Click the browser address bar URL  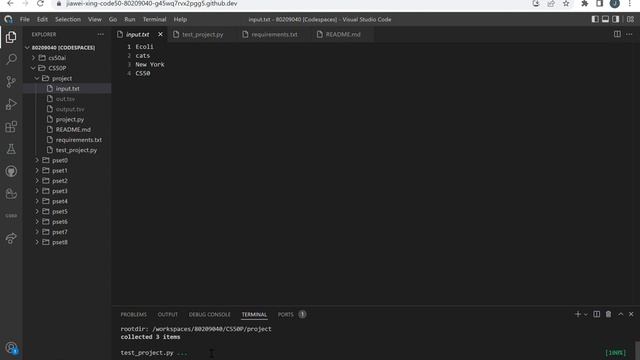pos(151,4)
